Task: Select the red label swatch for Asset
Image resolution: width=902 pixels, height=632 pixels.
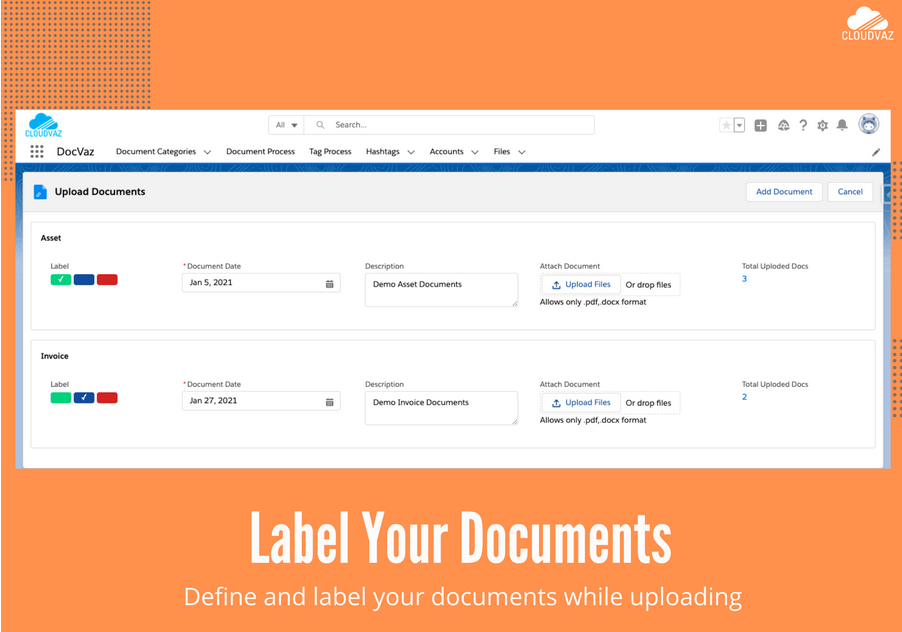Action: coord(107,279)
